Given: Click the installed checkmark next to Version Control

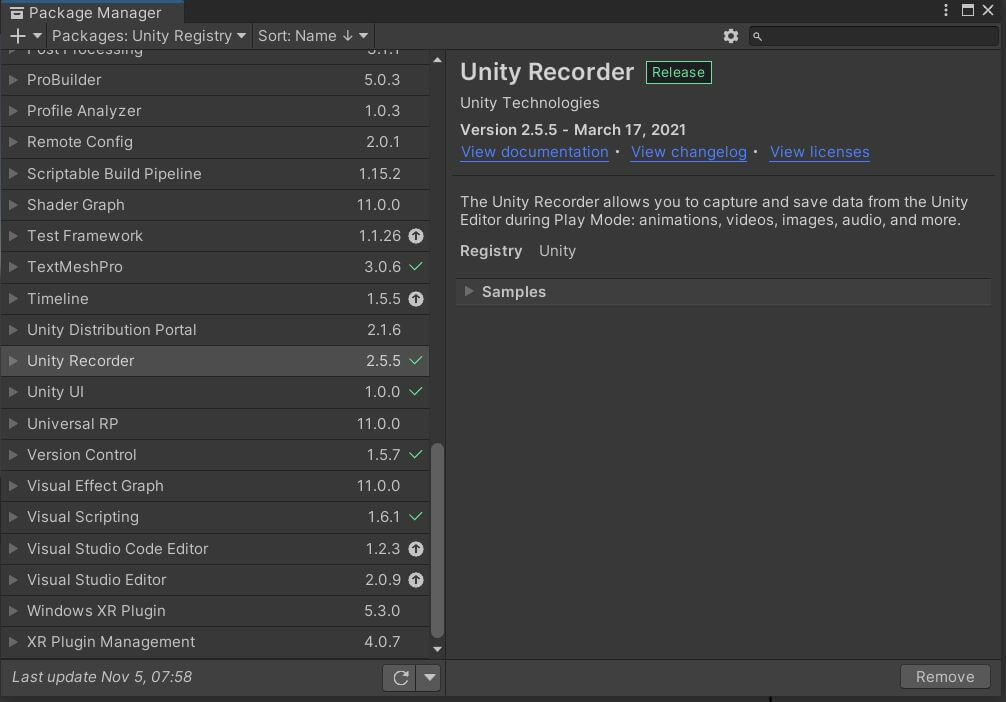Looking at the screenshot, I should tap(416, 454).
